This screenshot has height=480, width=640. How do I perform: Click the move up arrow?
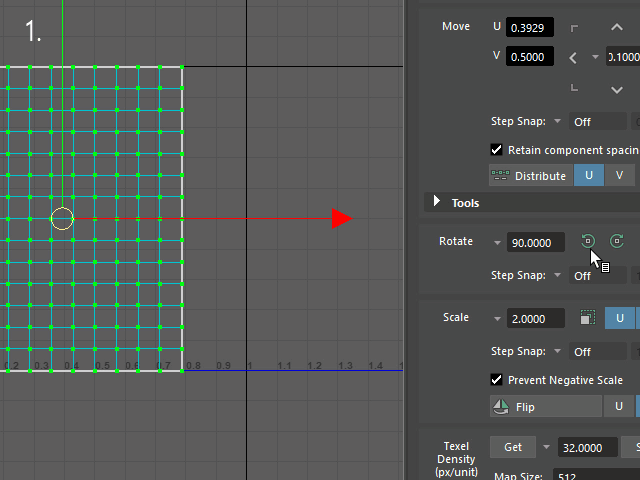[617, 28]
